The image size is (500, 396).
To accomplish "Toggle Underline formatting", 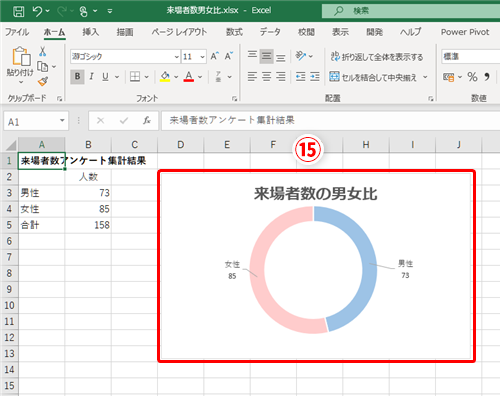I will (105, 77).
